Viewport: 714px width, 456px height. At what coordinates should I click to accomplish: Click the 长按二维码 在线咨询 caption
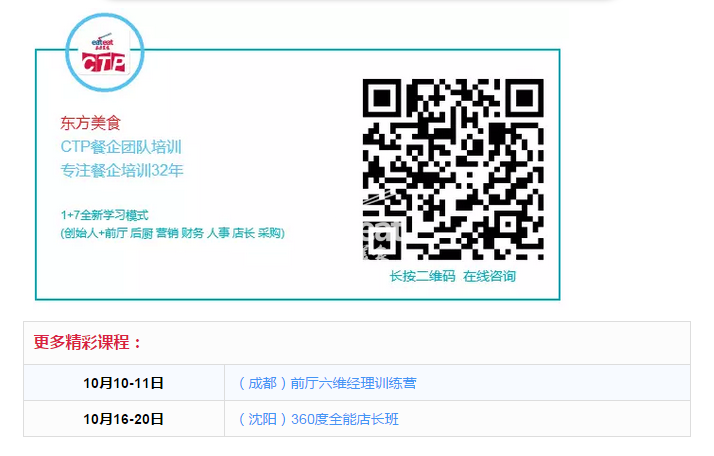tap(453, 276)
